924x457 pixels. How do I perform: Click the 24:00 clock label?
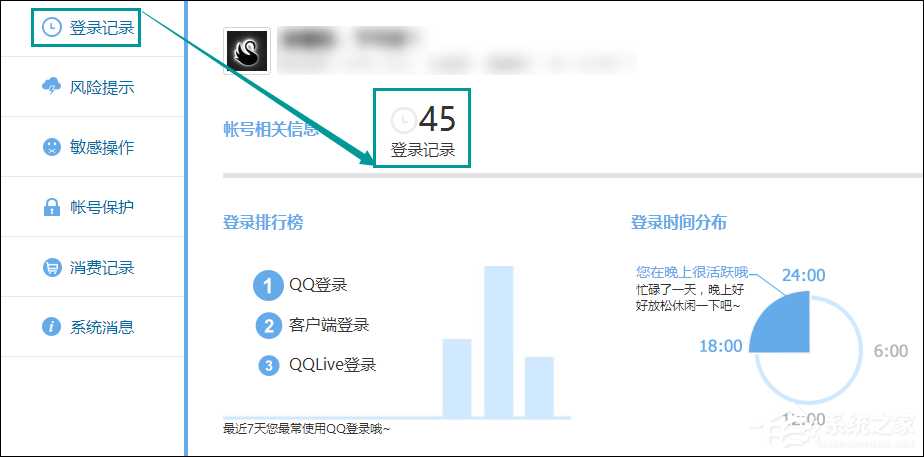803,275
